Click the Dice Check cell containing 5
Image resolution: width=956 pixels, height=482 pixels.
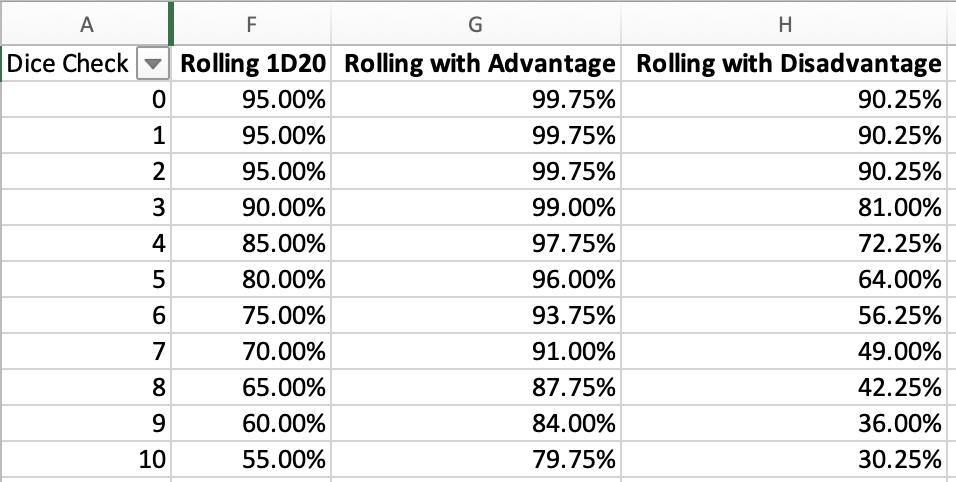click(x=85, y=279)
